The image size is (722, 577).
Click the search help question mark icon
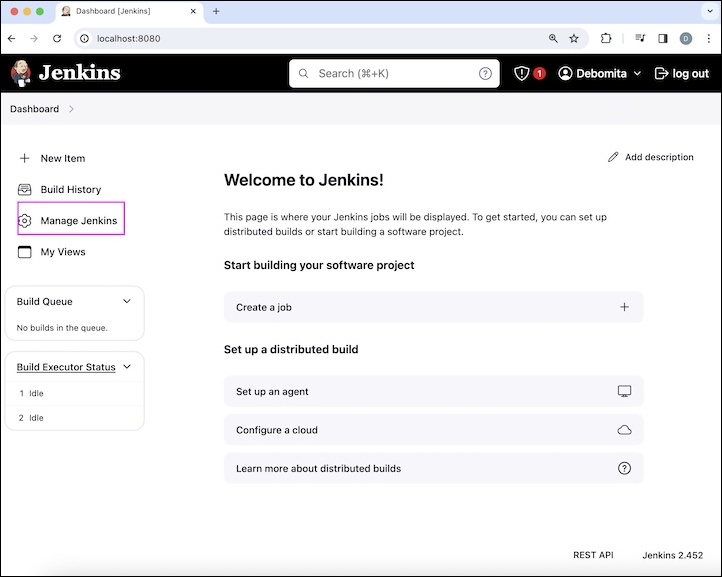[x=485, y=73]
